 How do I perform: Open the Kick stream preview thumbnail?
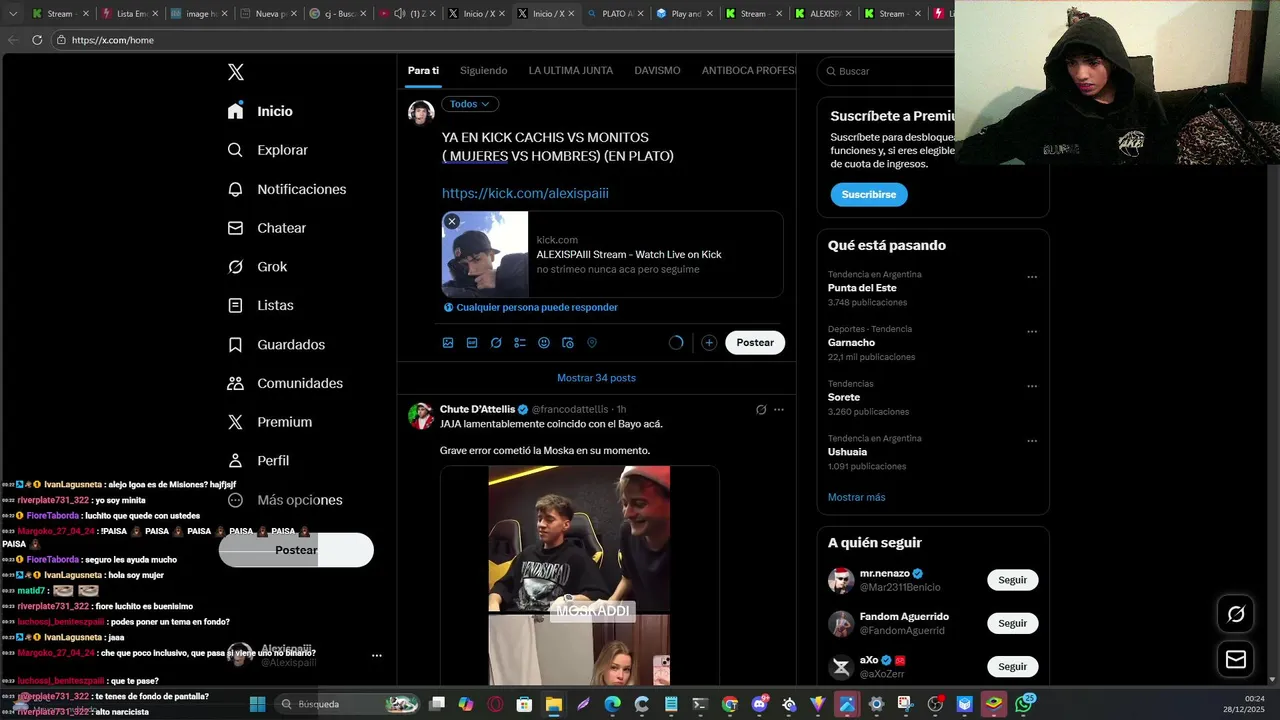click(x=485, y=254)
